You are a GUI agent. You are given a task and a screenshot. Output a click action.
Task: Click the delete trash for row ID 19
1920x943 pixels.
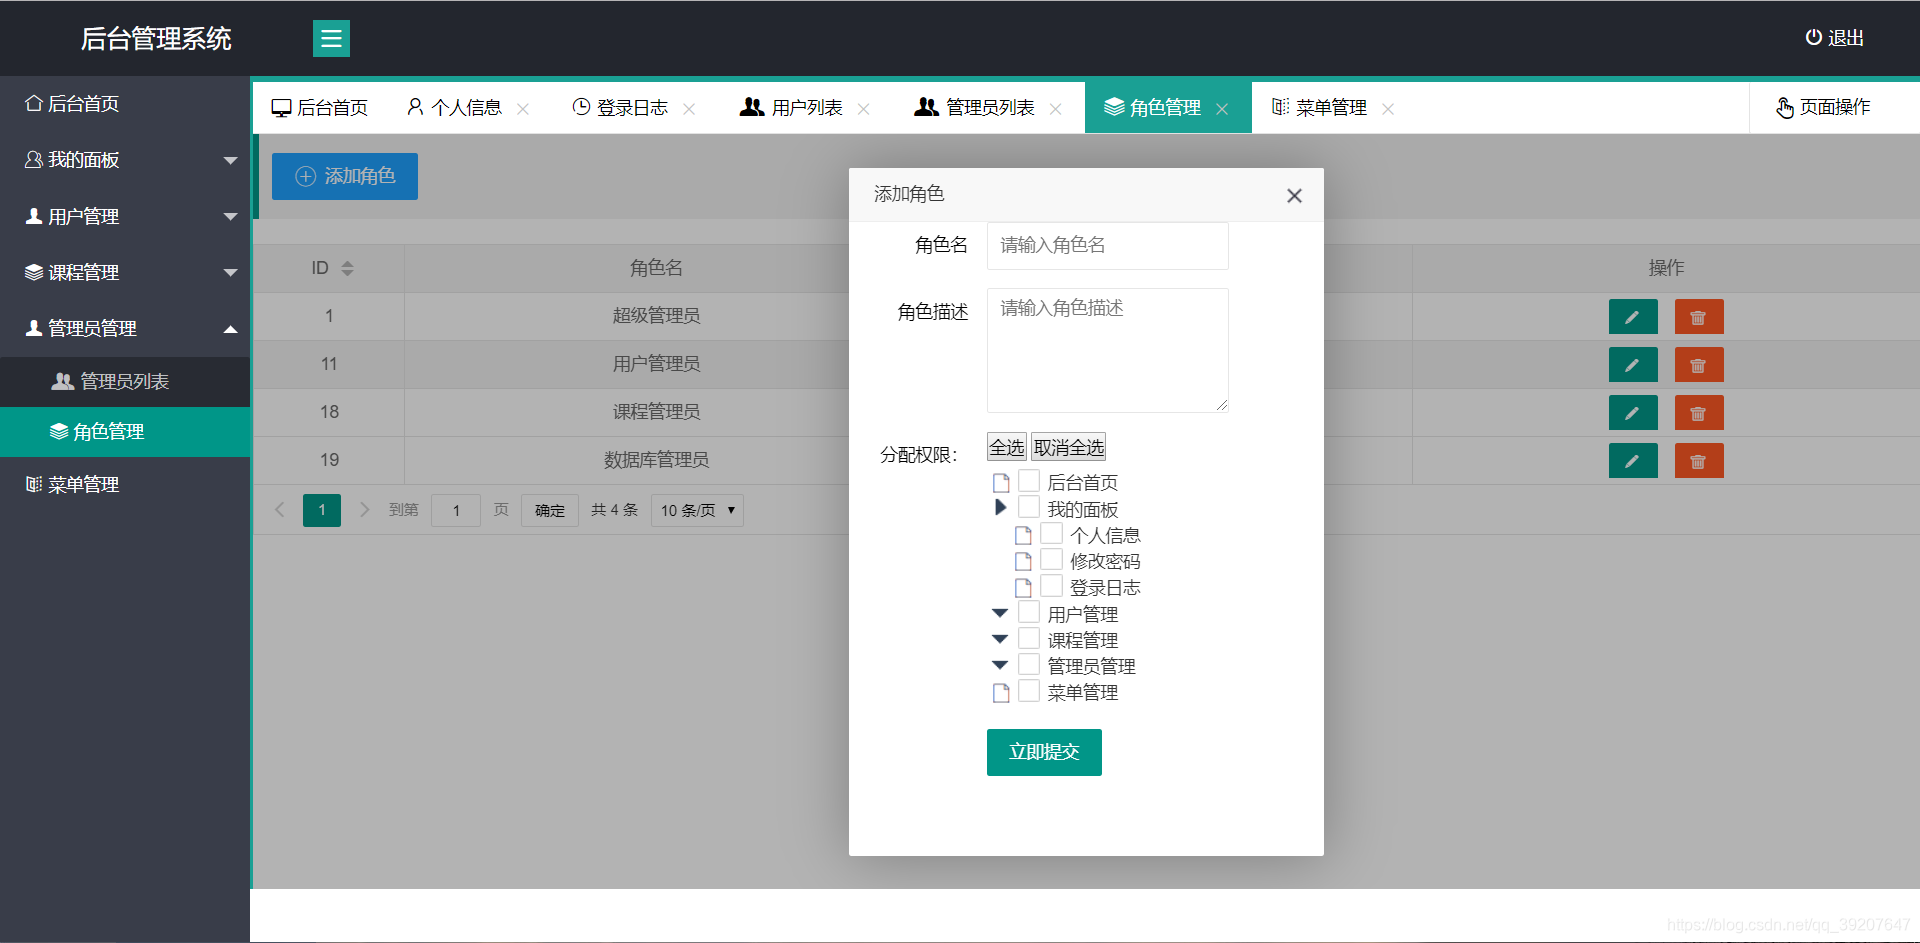point(1699,461)
